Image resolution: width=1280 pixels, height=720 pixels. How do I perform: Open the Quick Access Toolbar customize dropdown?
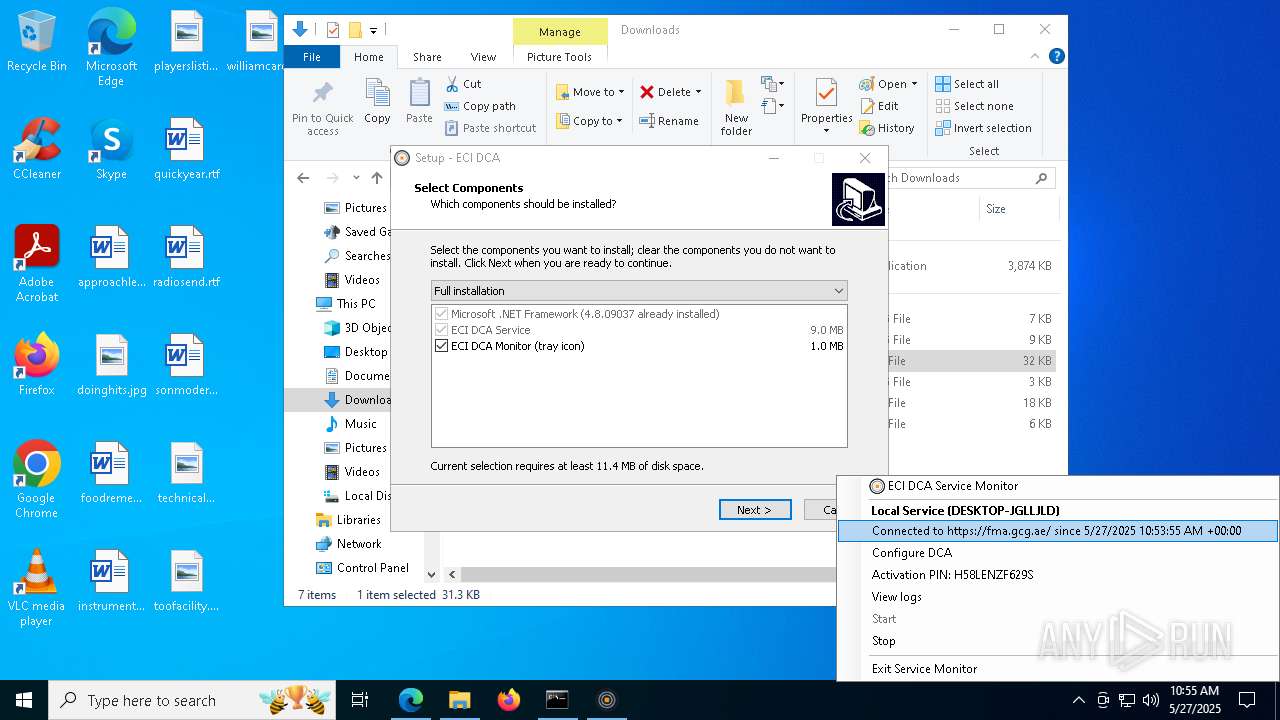tap(374, 30)
